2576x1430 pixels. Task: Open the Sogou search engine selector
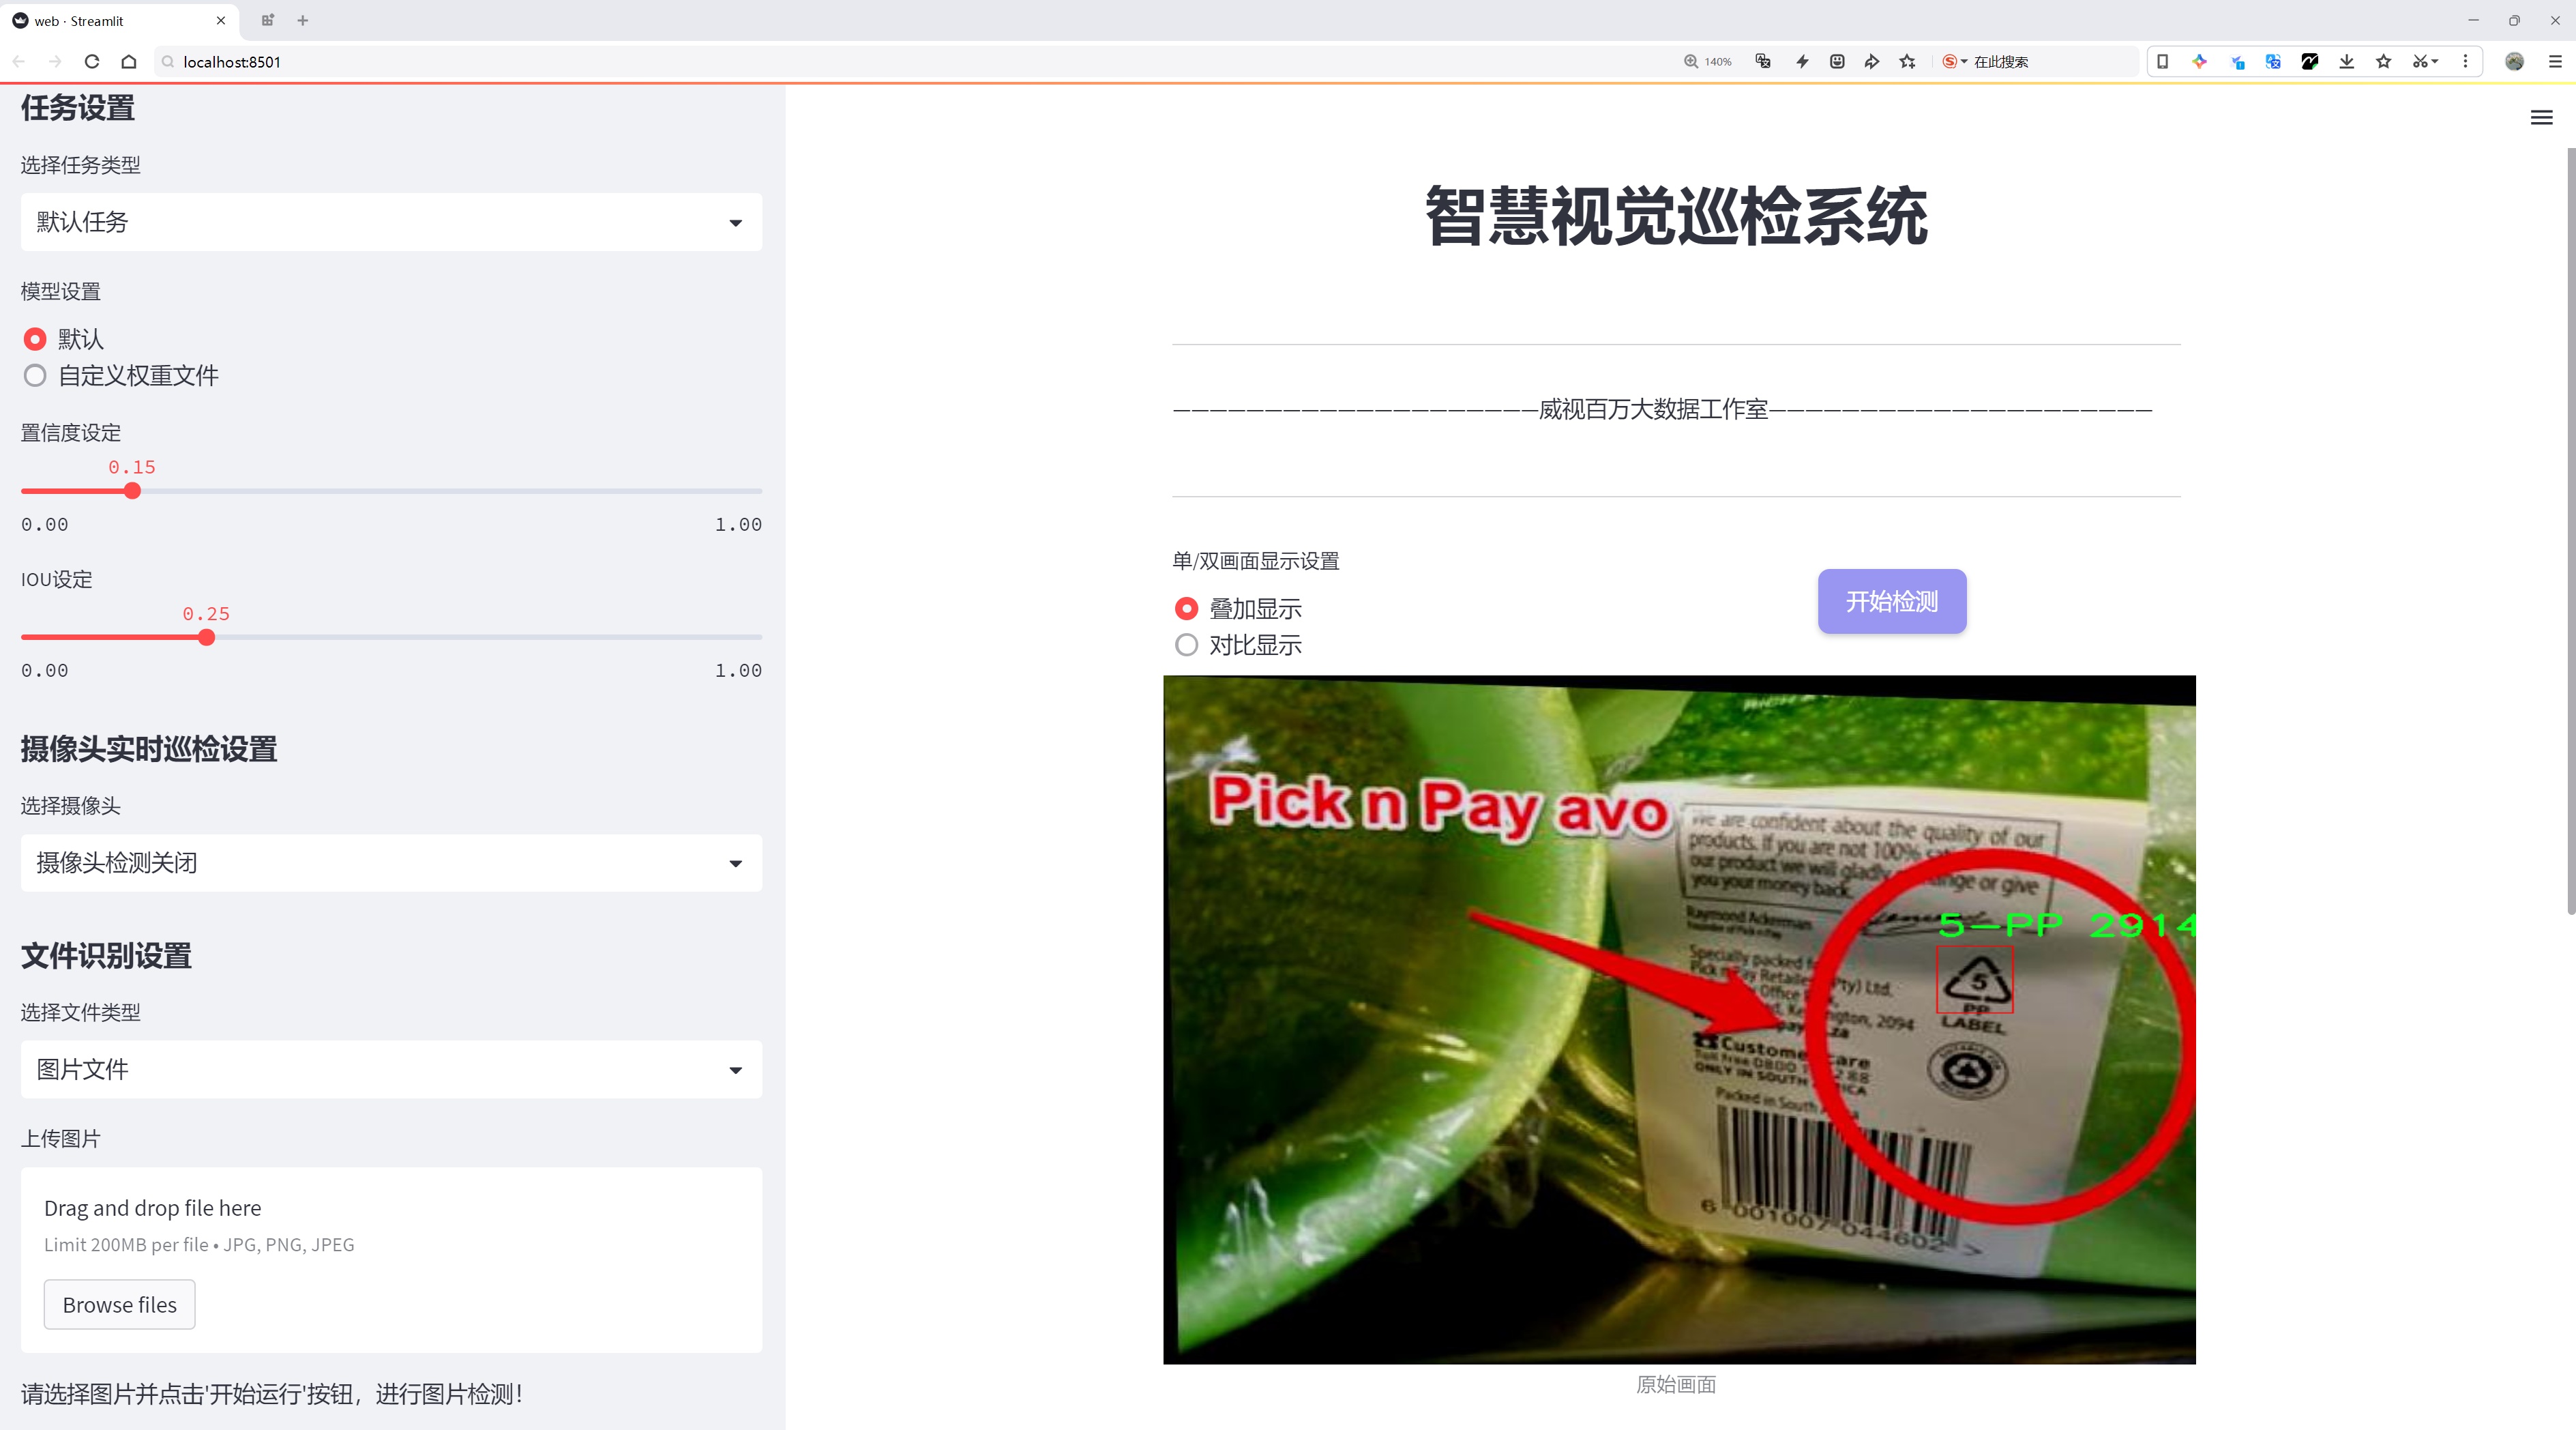click(x=1954, y=61)
